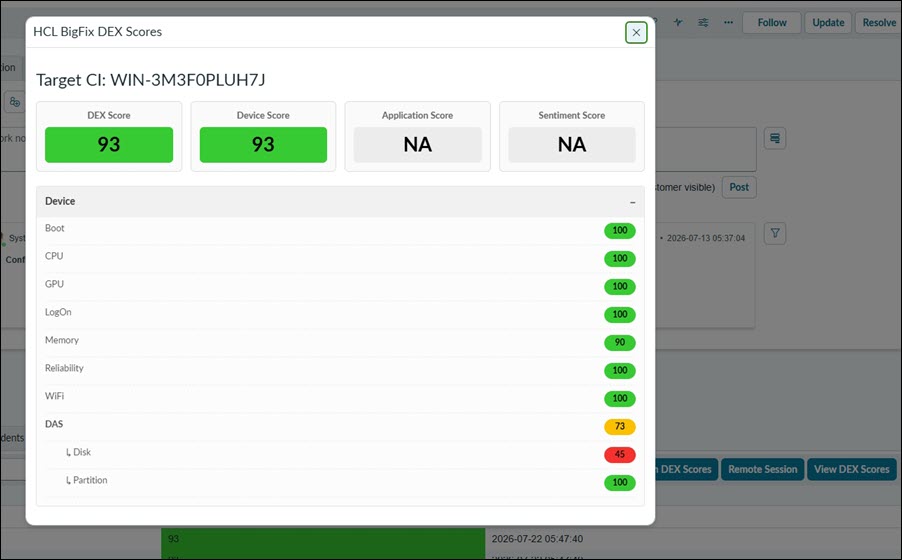Select the Device Score 93 tile
This screenshot has height=560, width=902.
coord(263,144)
